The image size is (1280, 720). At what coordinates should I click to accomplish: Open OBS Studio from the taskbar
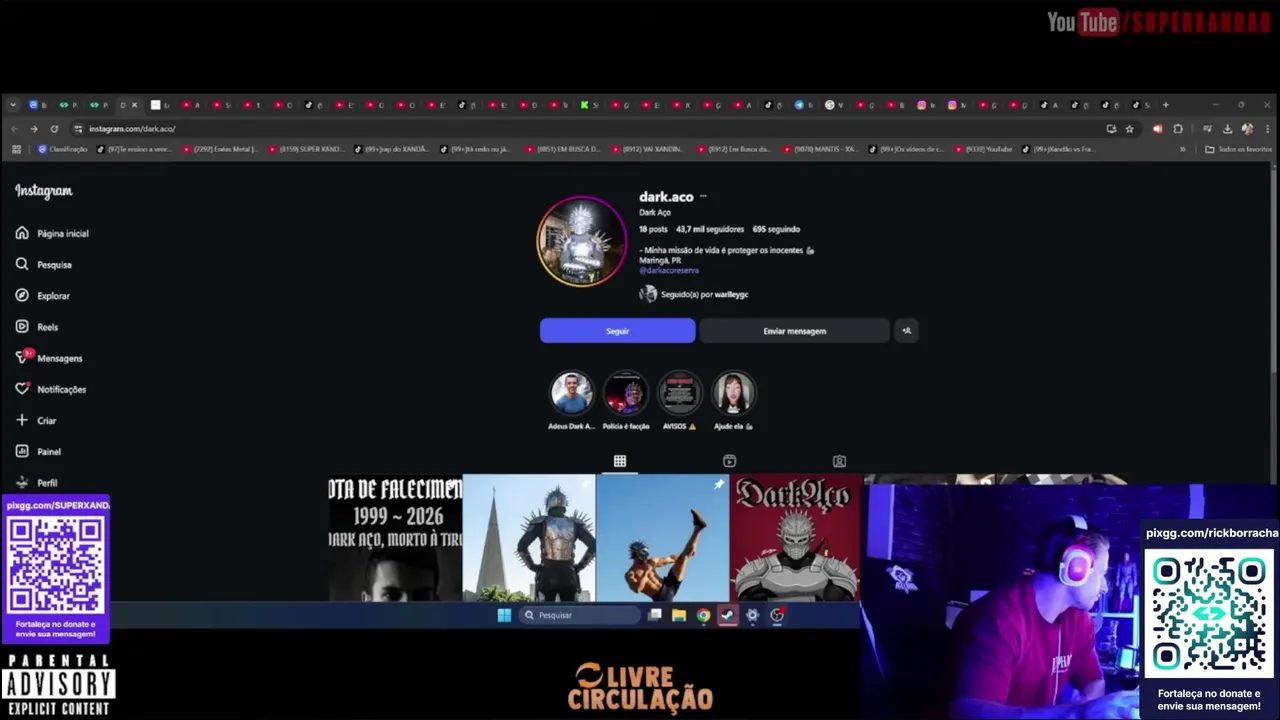777,615
